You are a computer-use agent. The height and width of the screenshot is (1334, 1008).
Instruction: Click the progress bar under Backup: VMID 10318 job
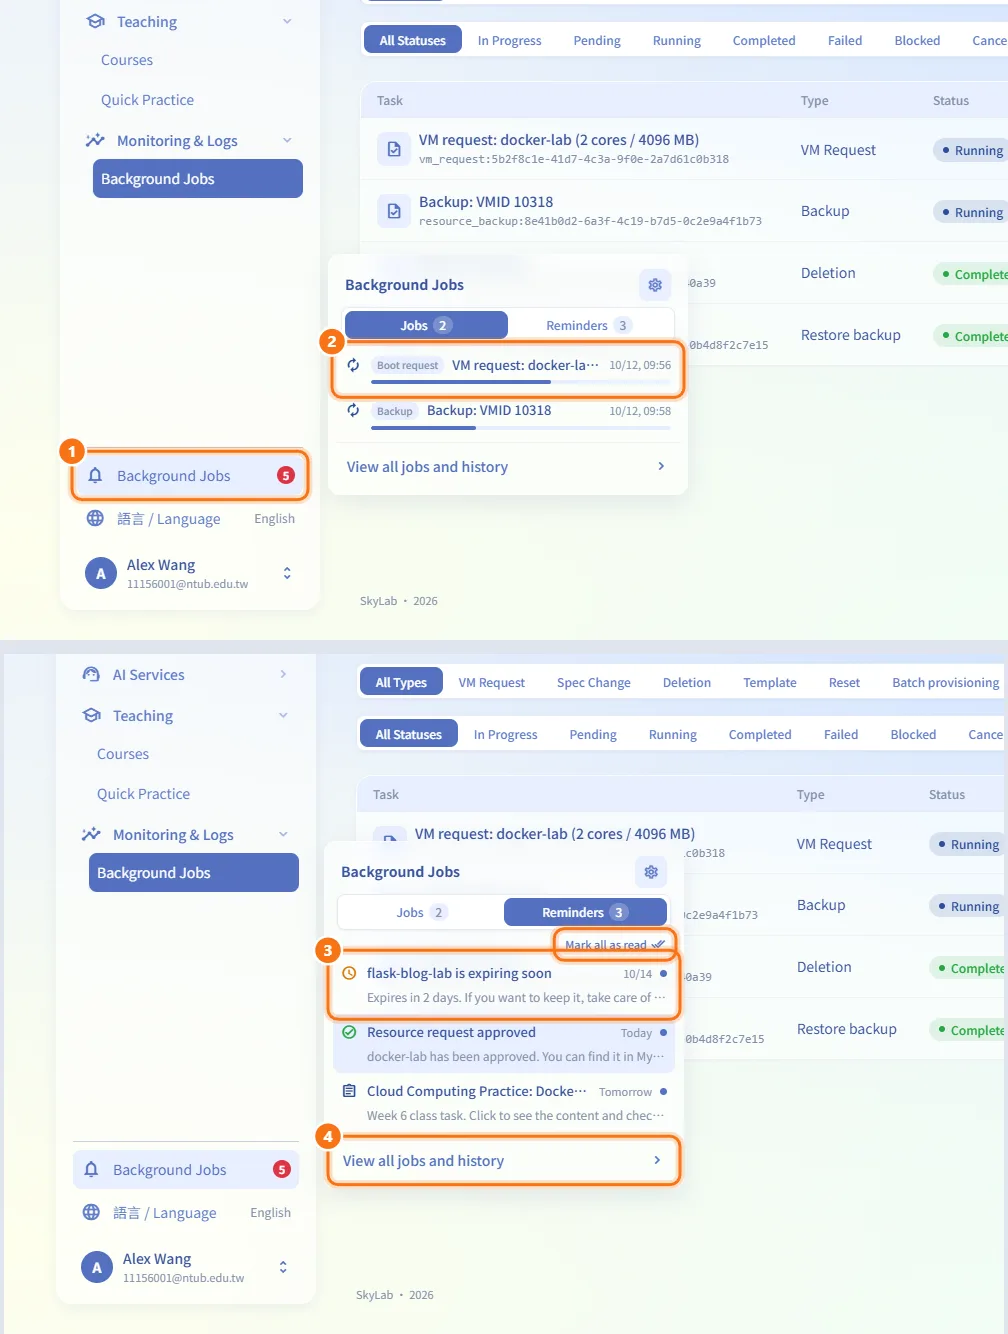coord(520,428)
